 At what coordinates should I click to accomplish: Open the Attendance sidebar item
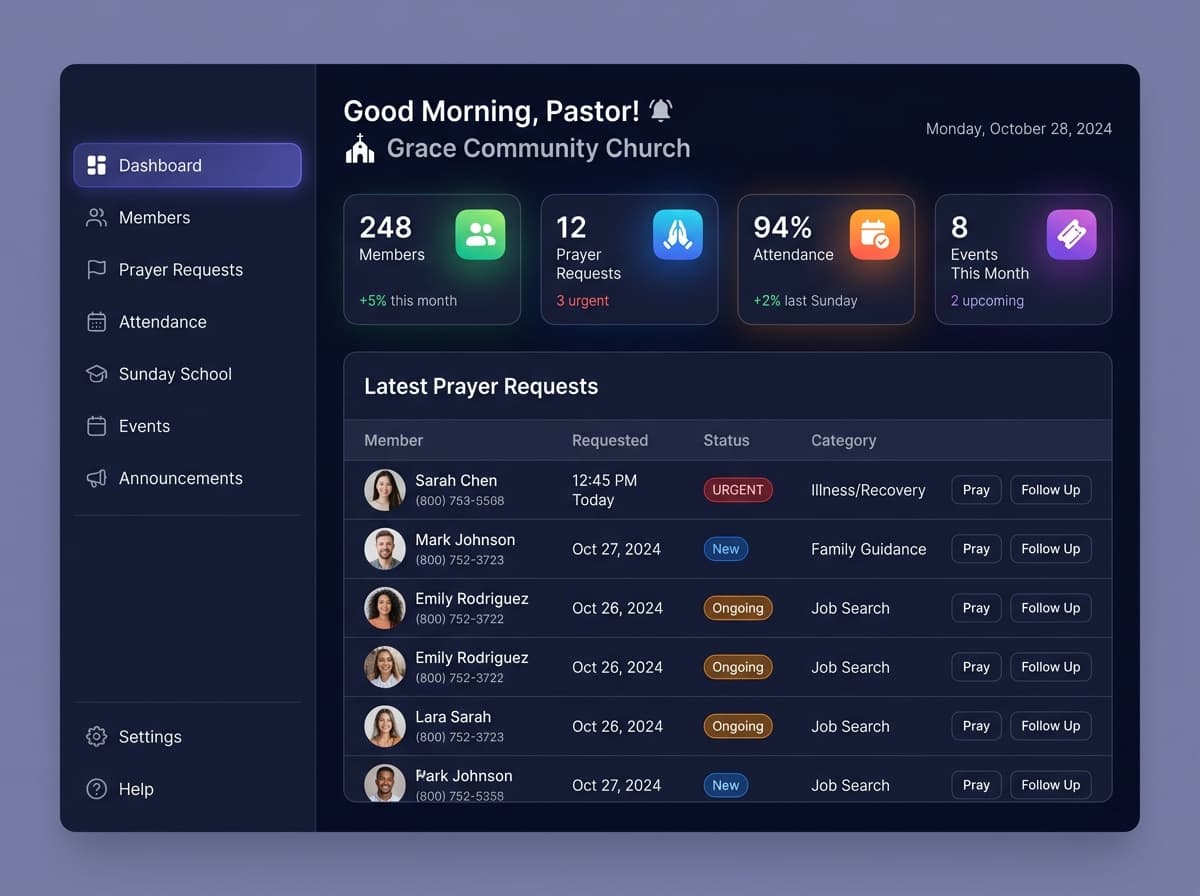tap(187, 321)
